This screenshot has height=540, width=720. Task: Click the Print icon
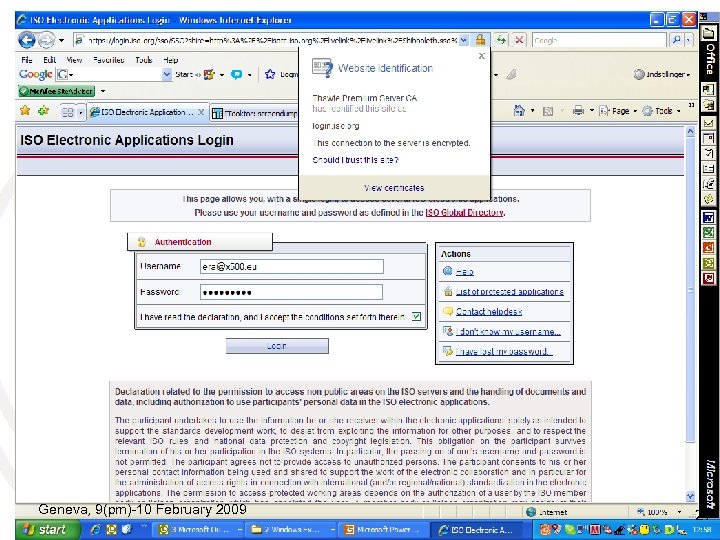coord(579,111)
